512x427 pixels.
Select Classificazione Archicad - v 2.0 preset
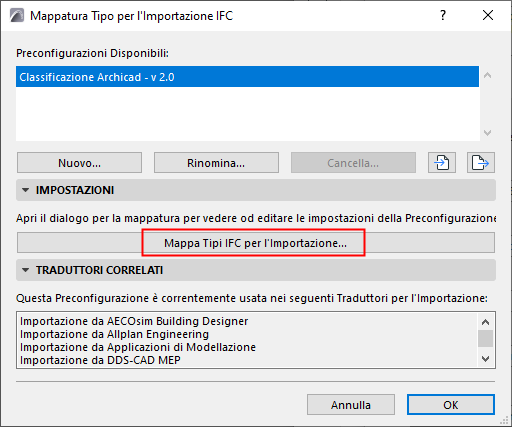click(247, 77)
